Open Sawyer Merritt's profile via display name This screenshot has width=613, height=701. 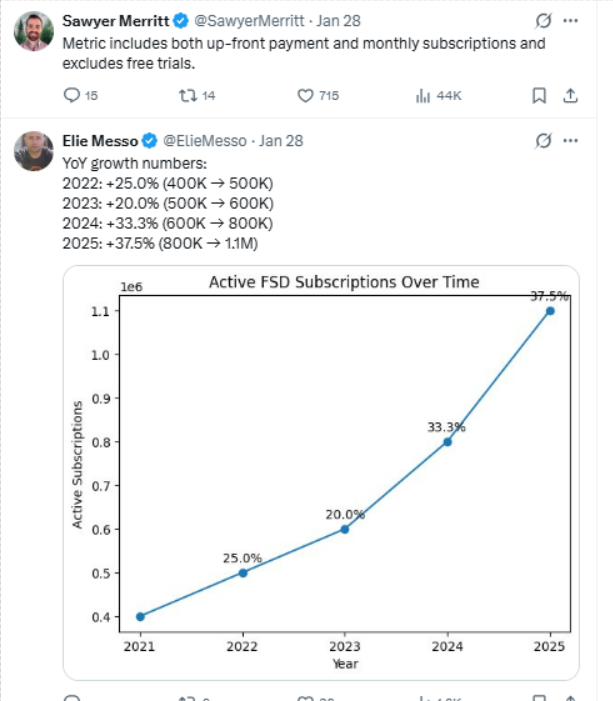(x=115, y=20)
